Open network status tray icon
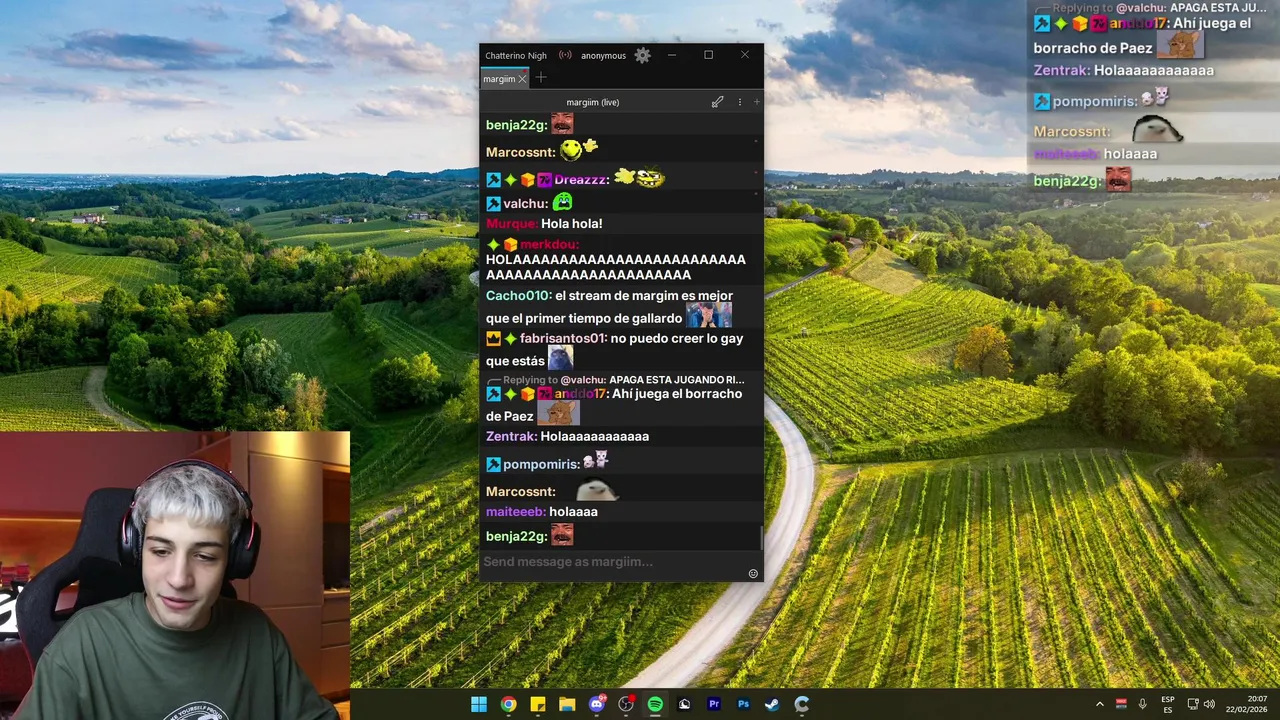 [1193, 704]
